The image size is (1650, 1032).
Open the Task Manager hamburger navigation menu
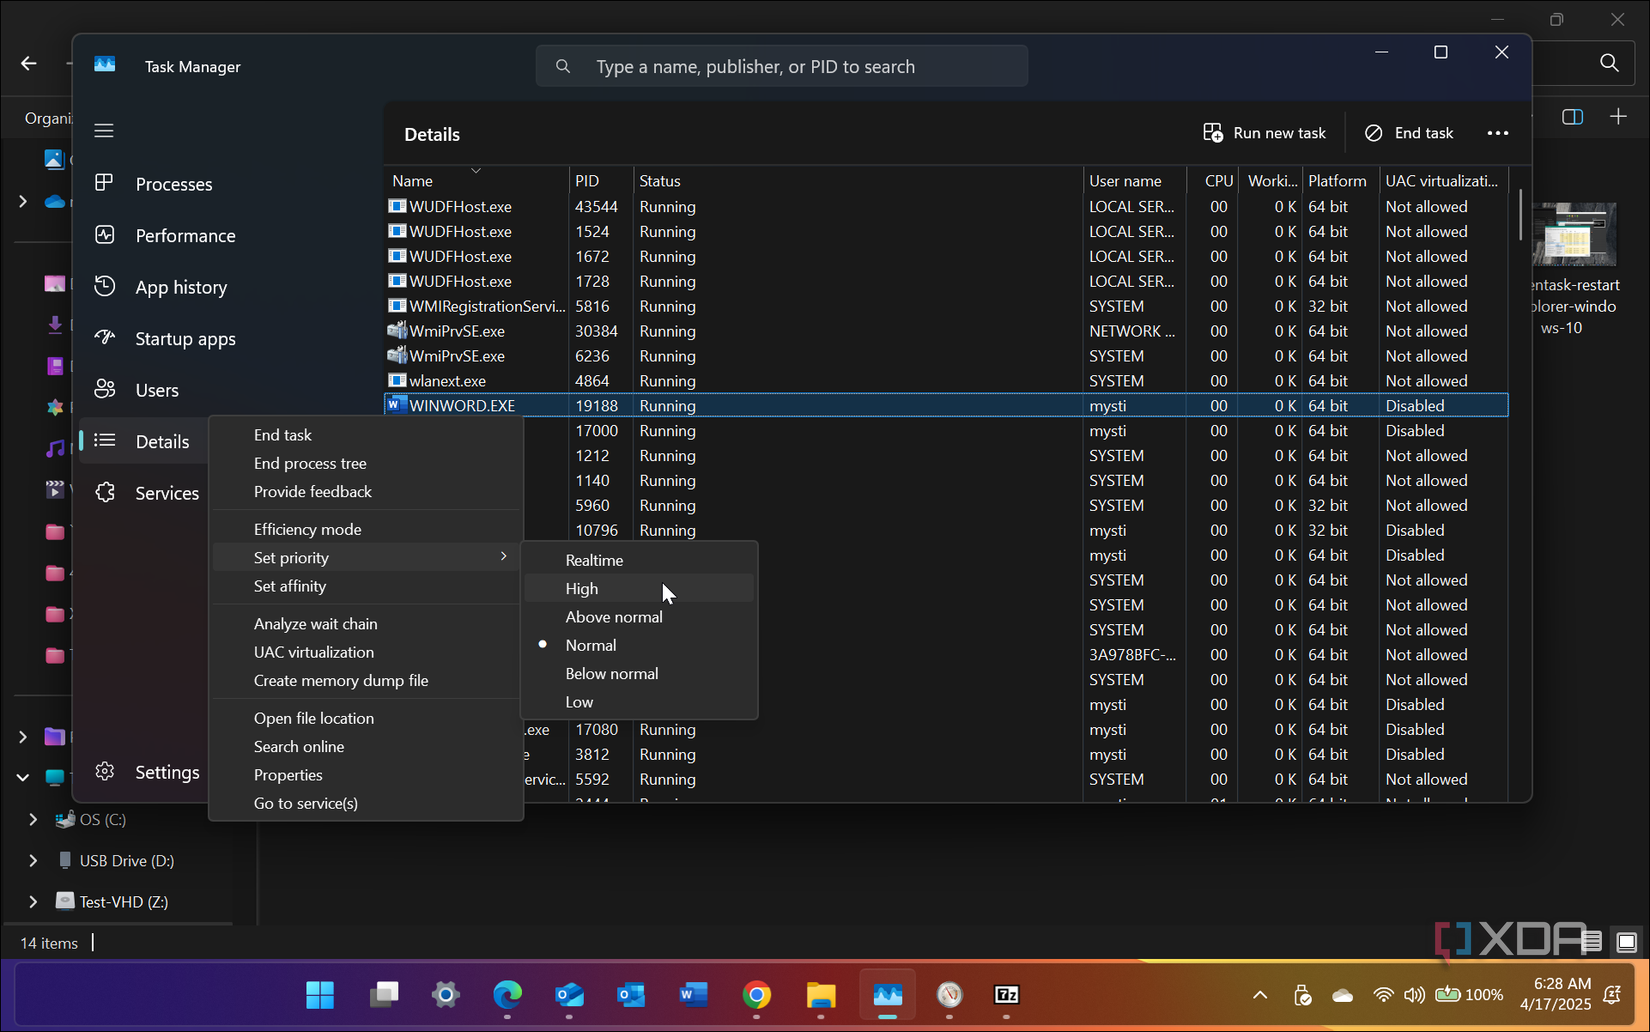(104, 131)
